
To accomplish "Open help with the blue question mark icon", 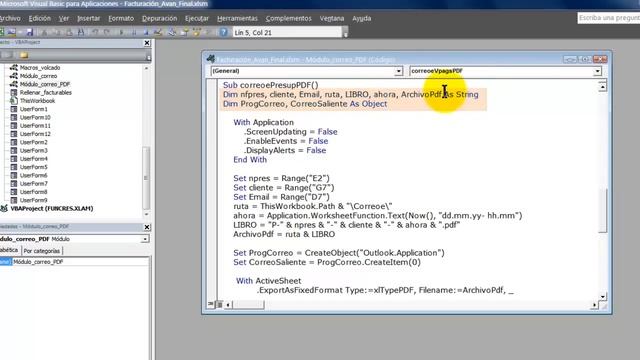I will (223, 32).
